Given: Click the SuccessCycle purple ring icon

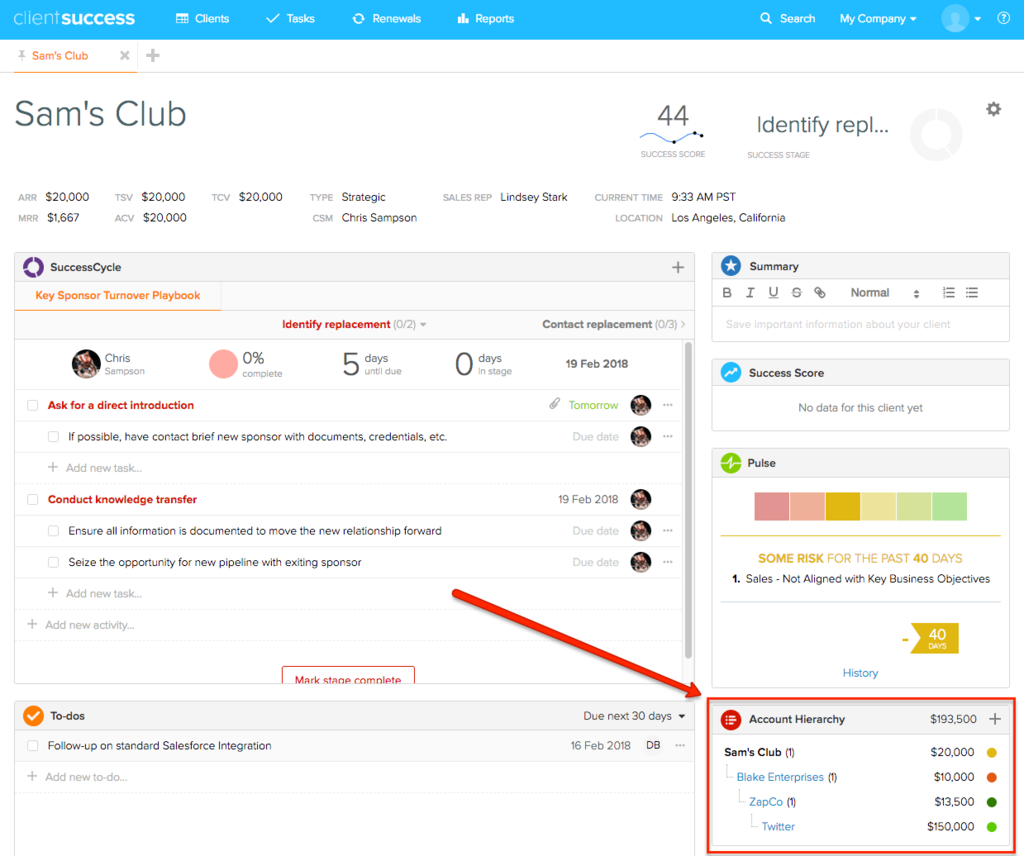Looking at the screenshot, I should 33,267.
